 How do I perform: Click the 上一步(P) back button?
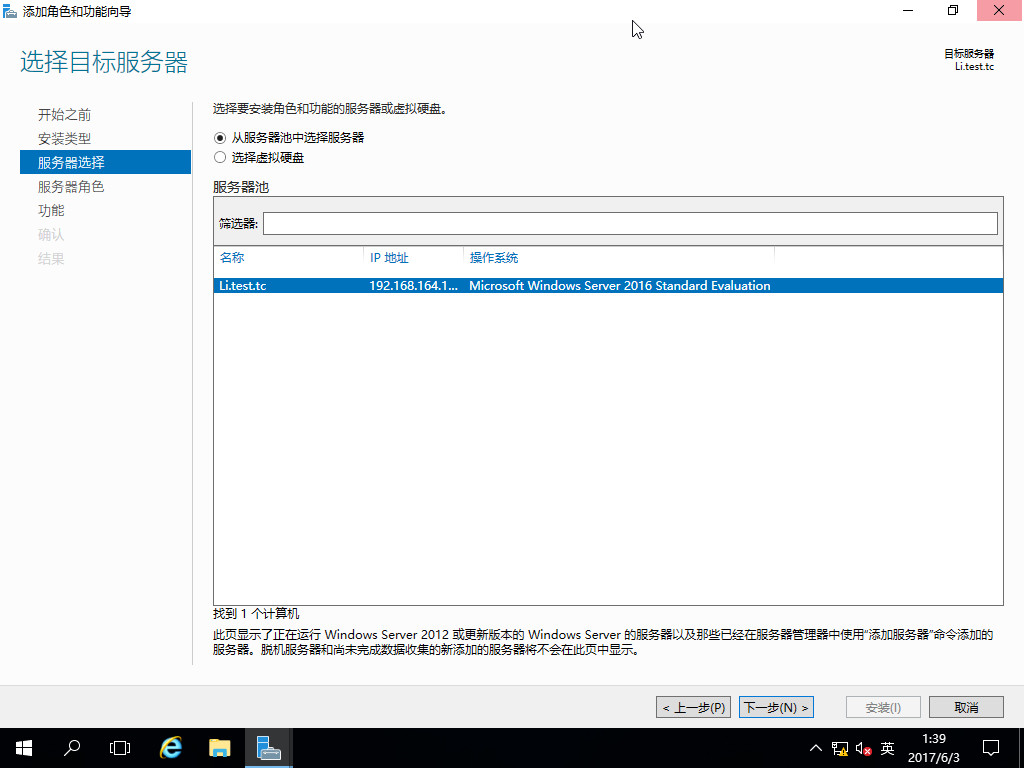point(693,707)
